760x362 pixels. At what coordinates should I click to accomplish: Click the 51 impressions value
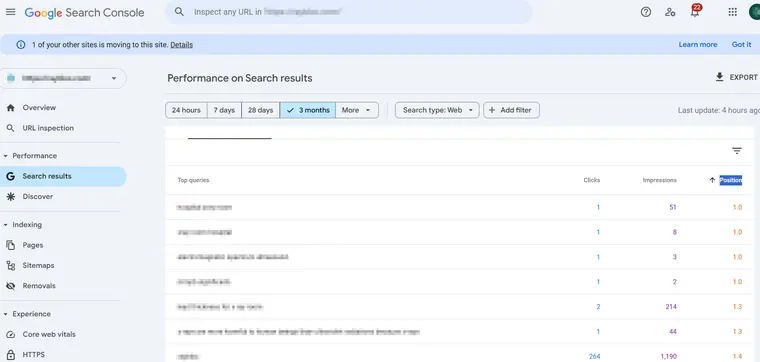pyautogui.click(x=673, y=207)
